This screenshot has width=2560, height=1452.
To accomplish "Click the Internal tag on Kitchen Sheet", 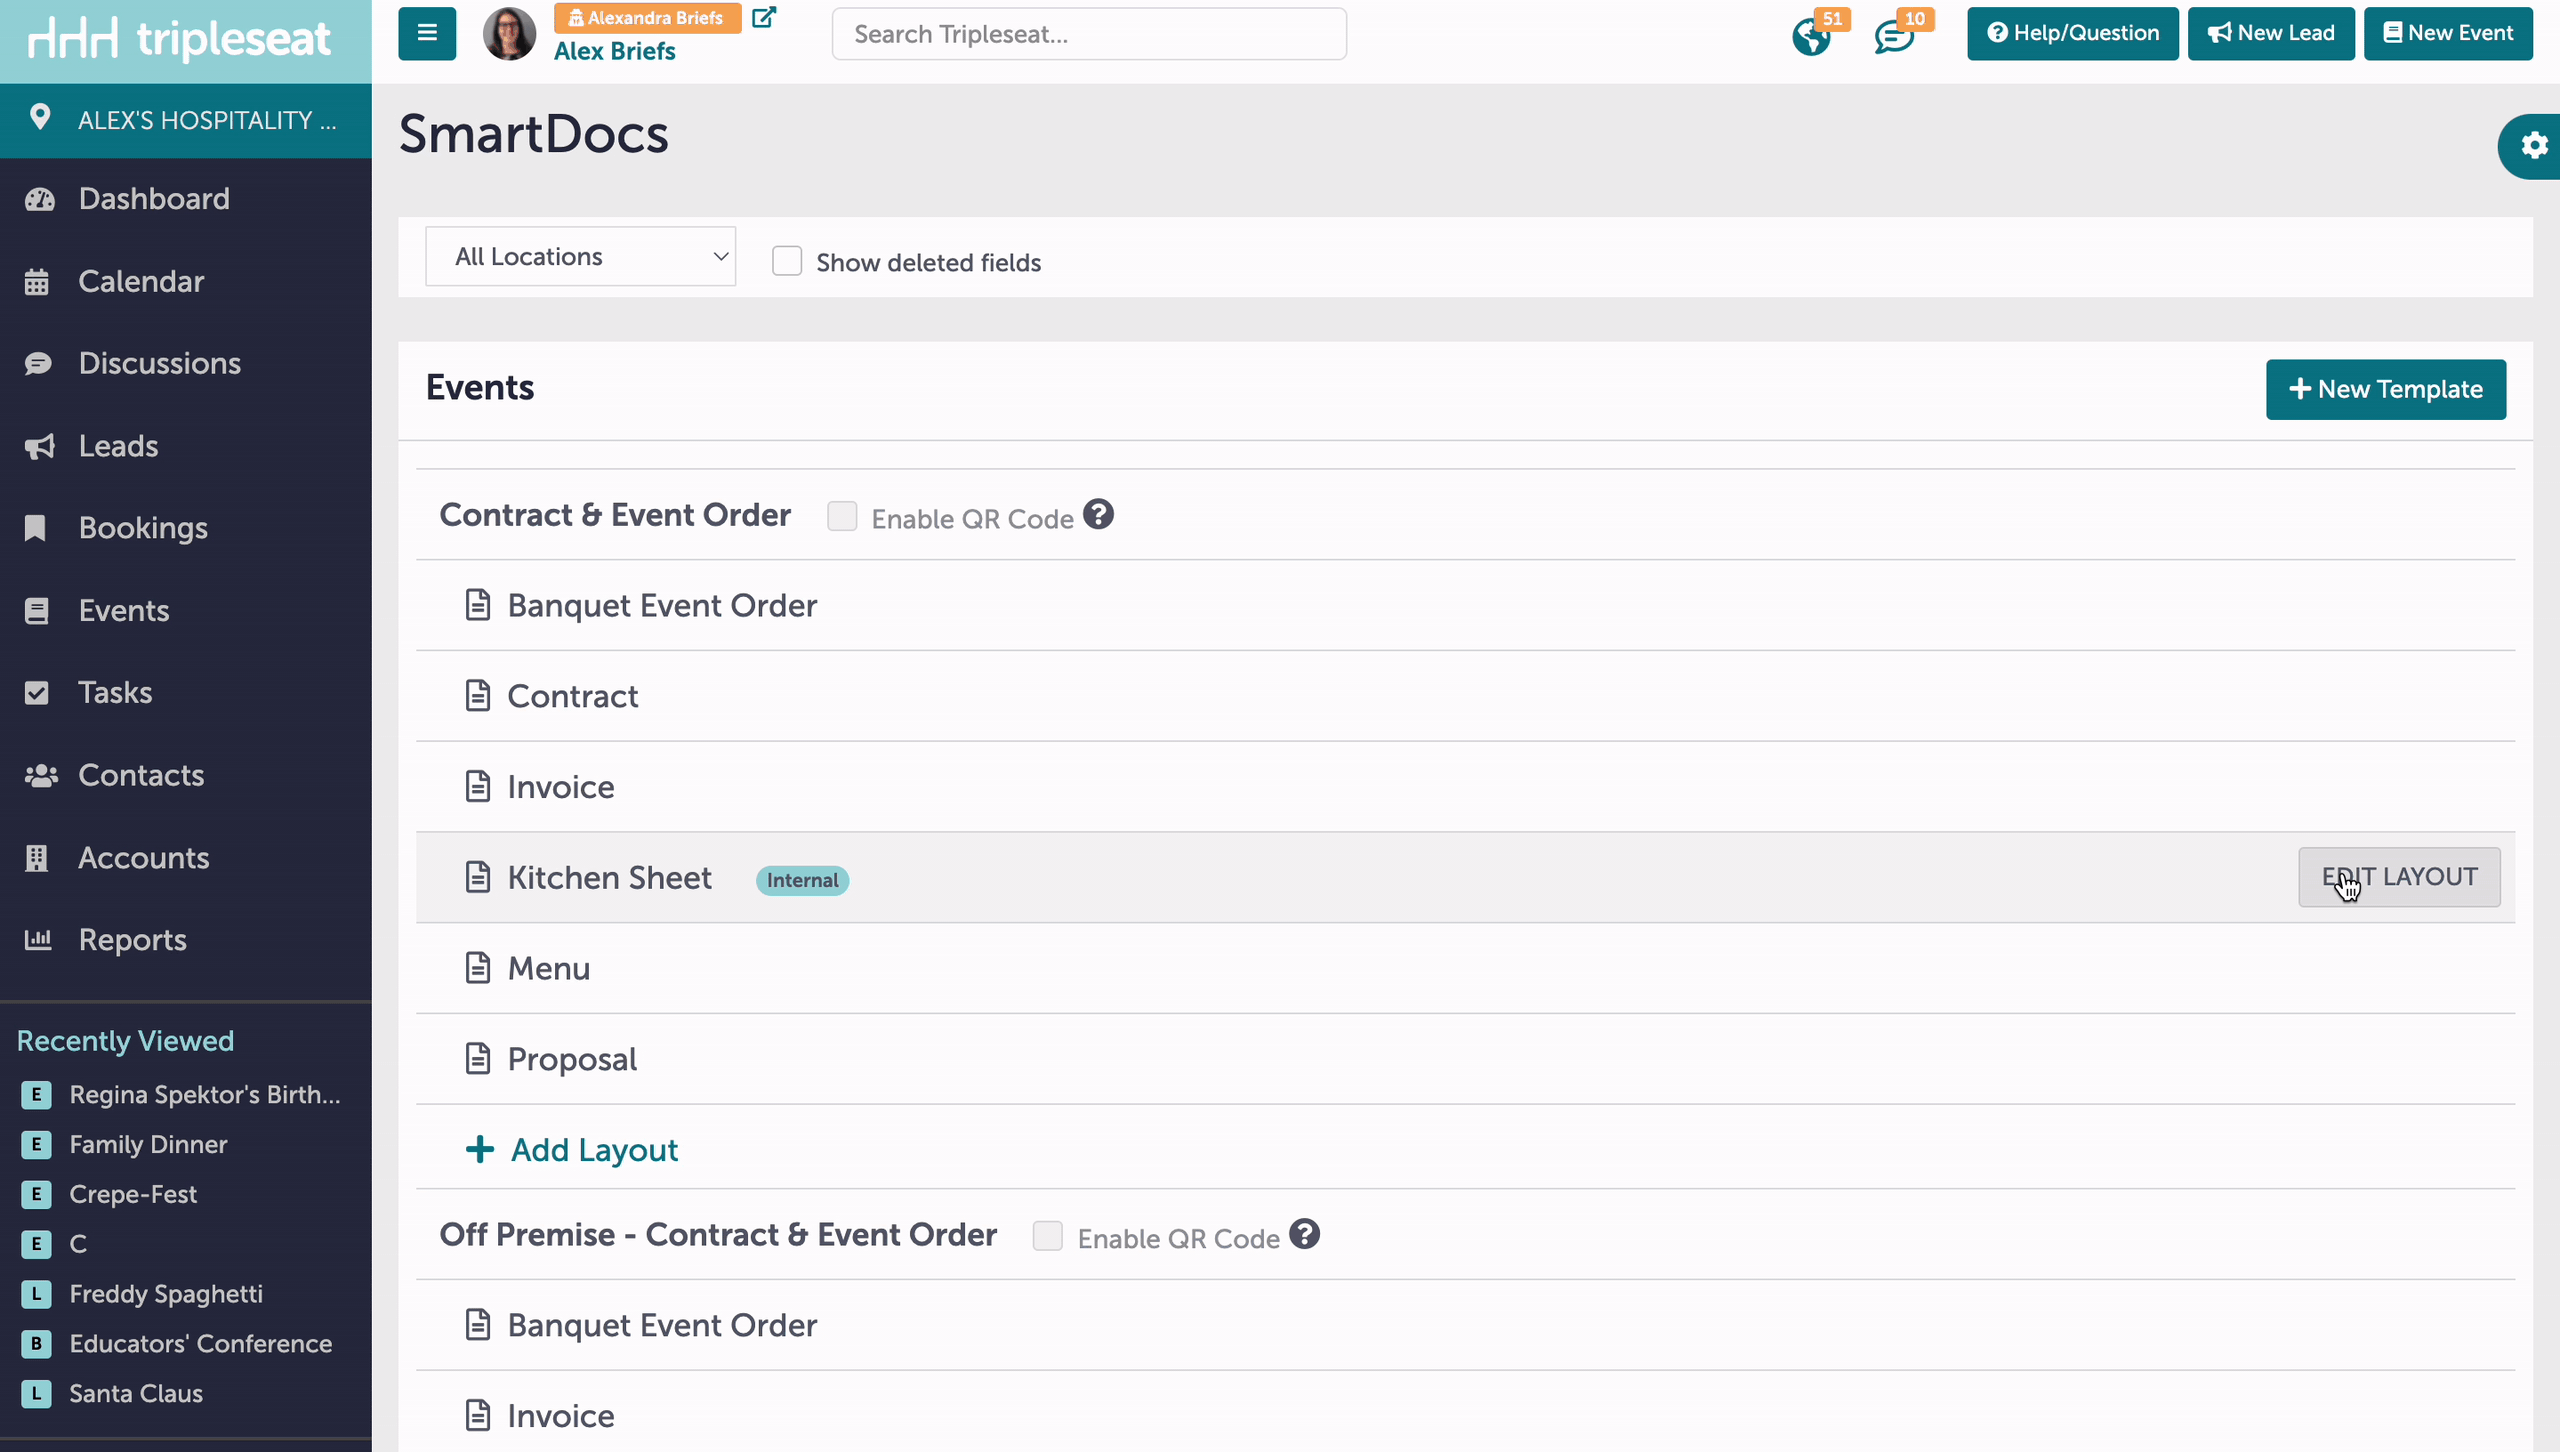I will point(802,880).
